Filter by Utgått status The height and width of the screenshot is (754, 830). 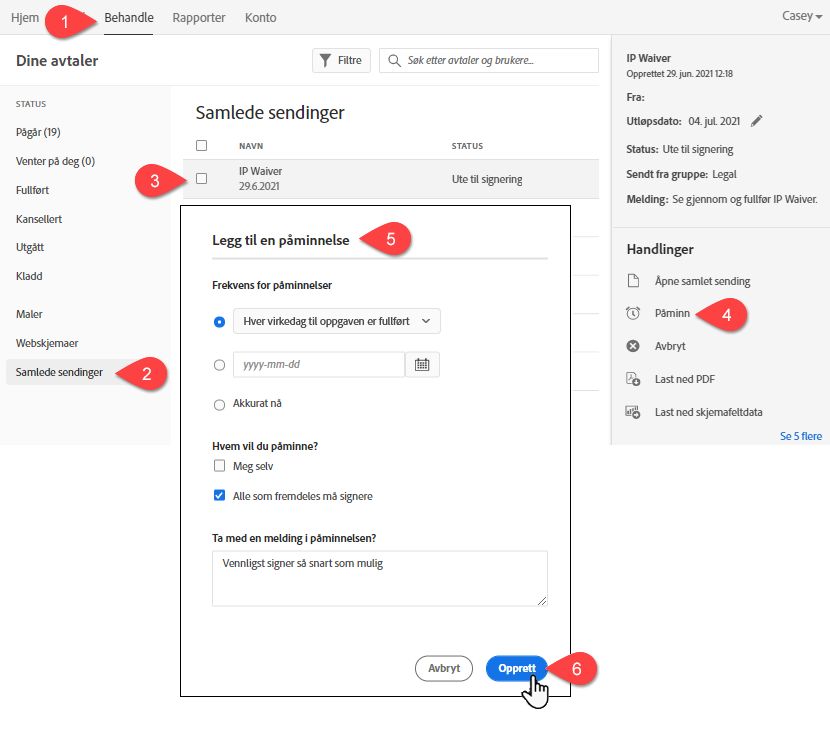[x=30, y=247]
